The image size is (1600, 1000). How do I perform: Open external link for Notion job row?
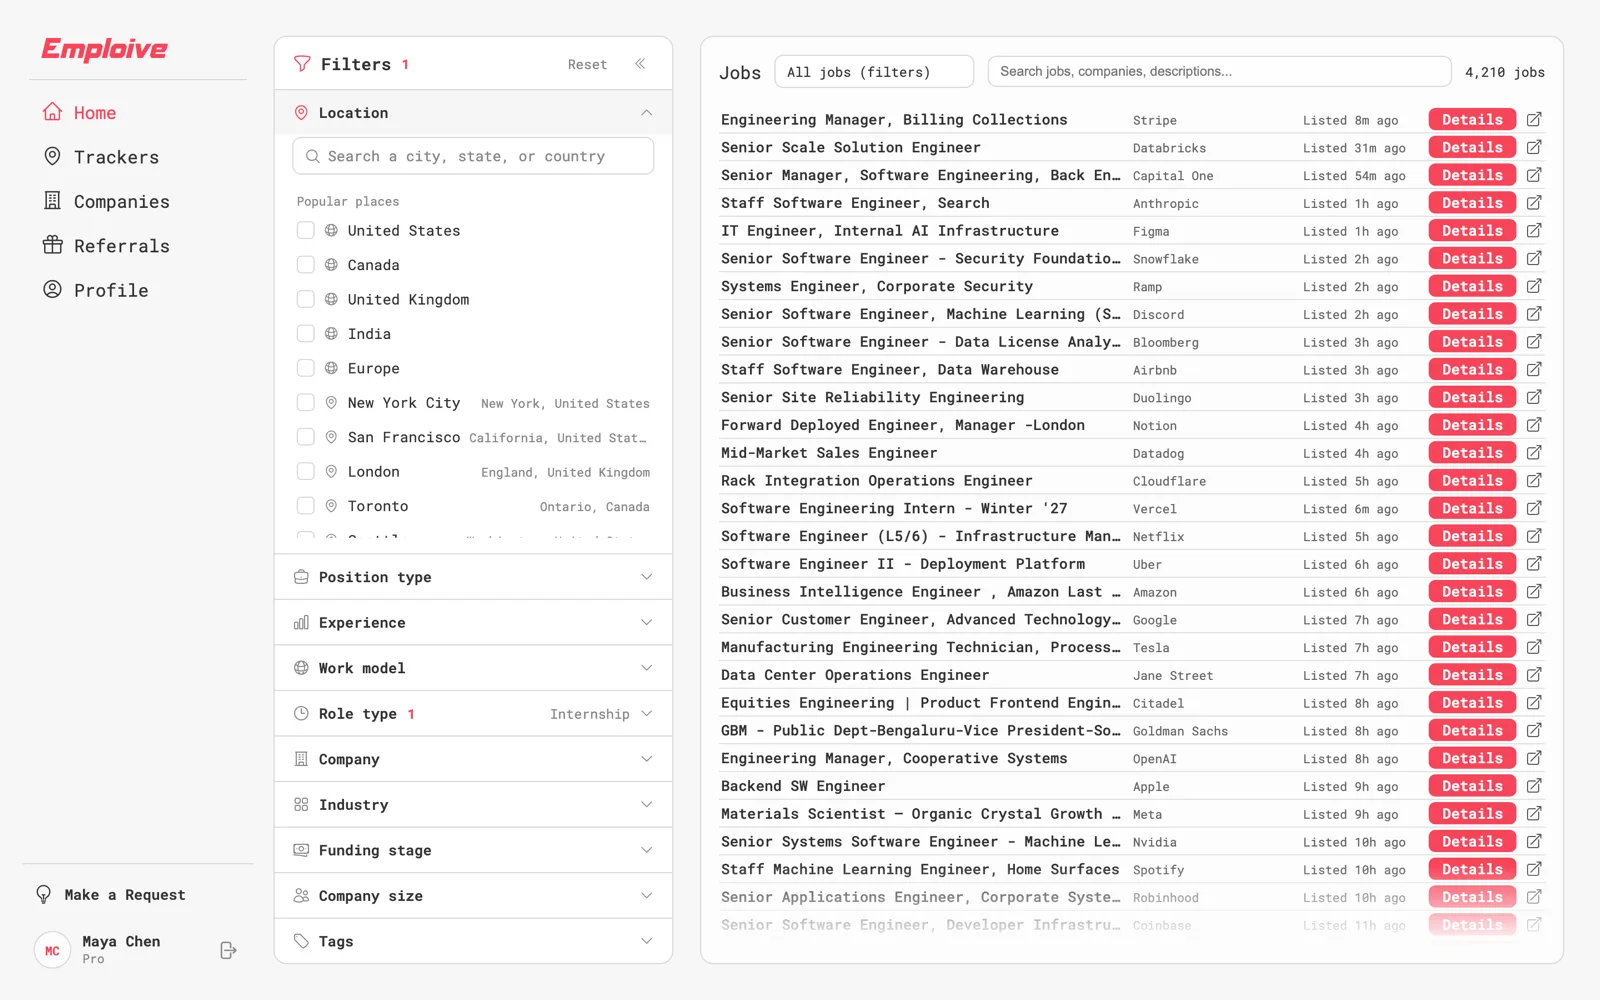point(1534,425)
